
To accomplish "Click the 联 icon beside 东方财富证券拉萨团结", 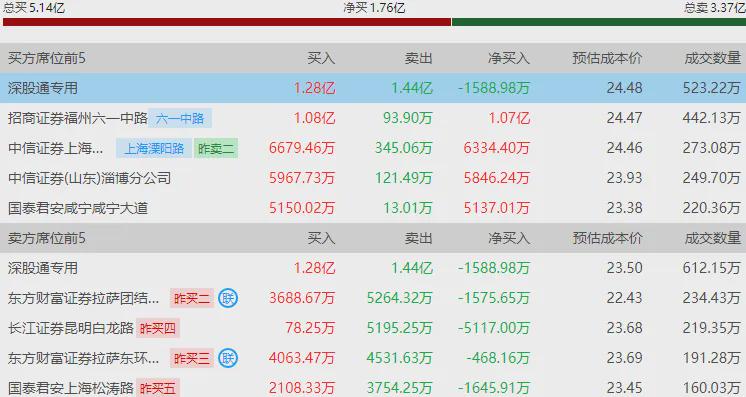I will pyautogui.click(x=228, y=298).
